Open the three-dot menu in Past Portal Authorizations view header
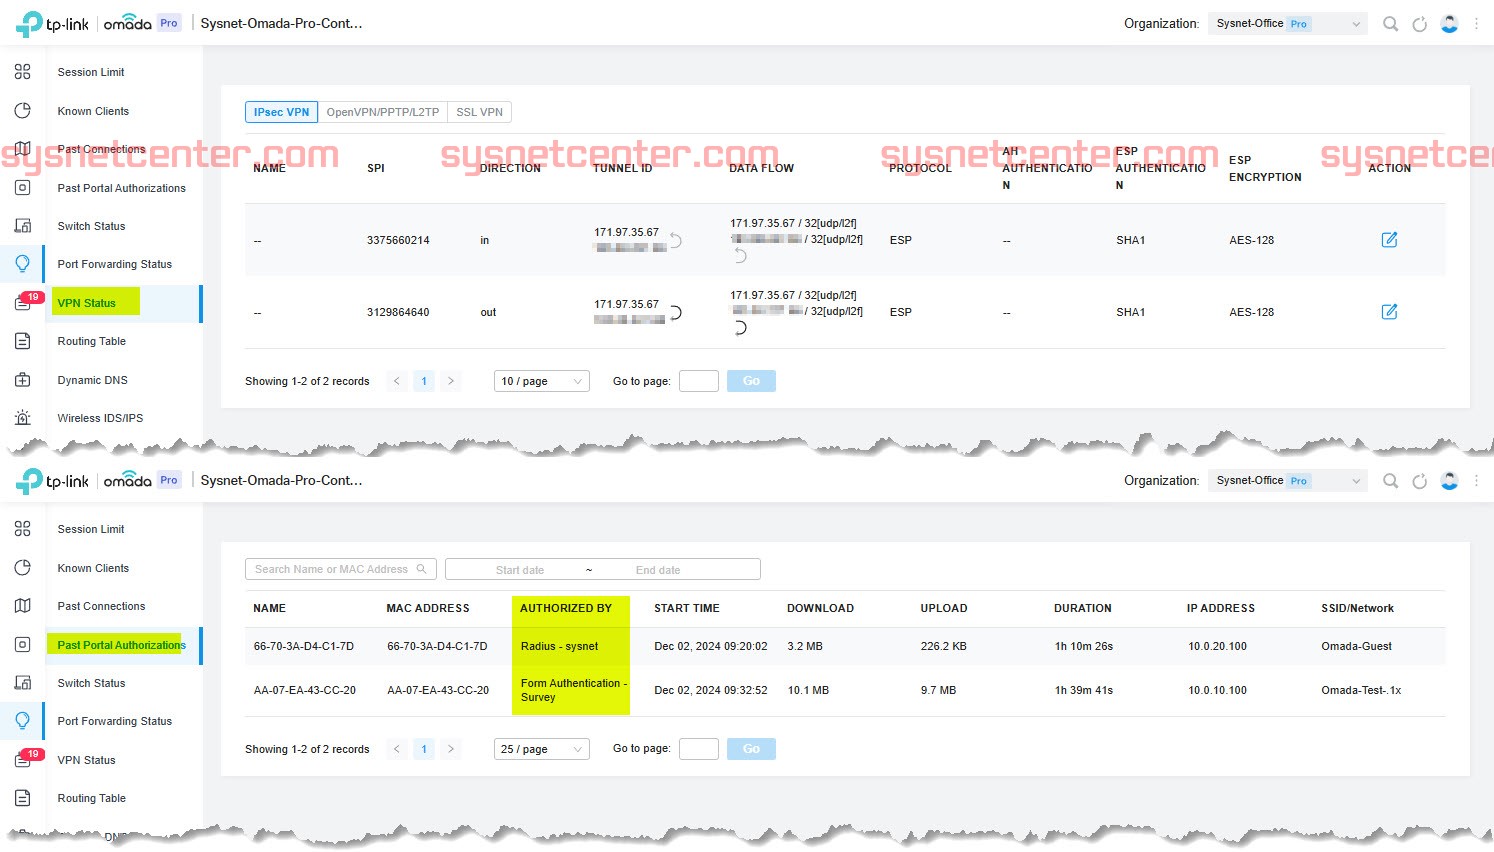This screenshot has width=1494, height=852. tap(1476, 481)
